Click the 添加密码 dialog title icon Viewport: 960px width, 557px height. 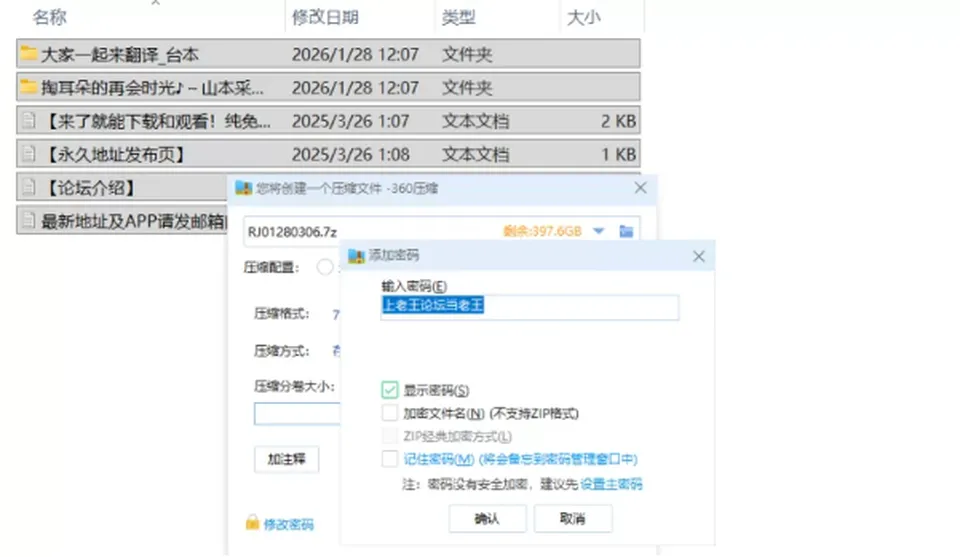(x=356, y=256)
